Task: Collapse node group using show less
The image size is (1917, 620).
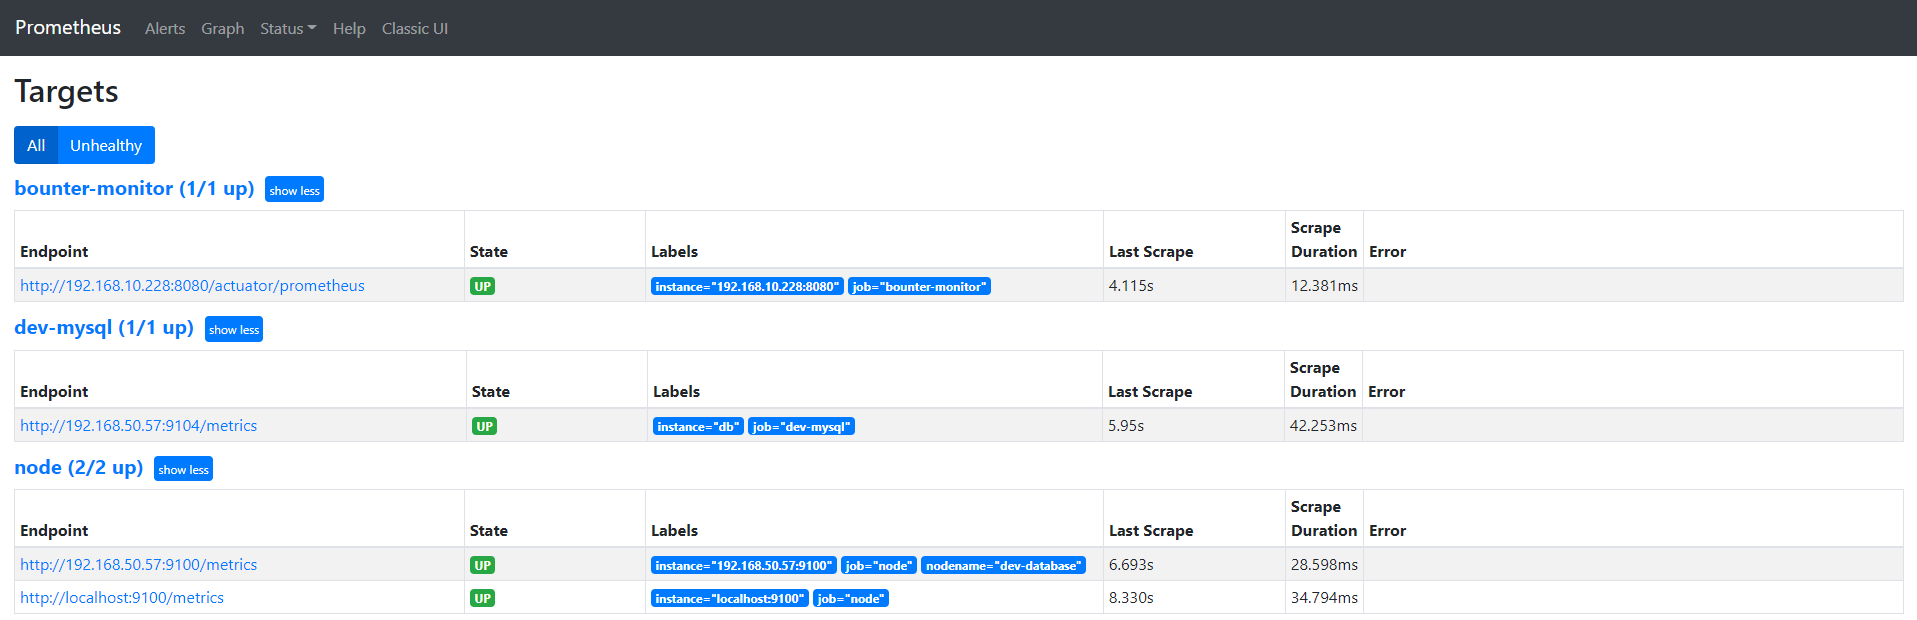Action: [183, 470]
